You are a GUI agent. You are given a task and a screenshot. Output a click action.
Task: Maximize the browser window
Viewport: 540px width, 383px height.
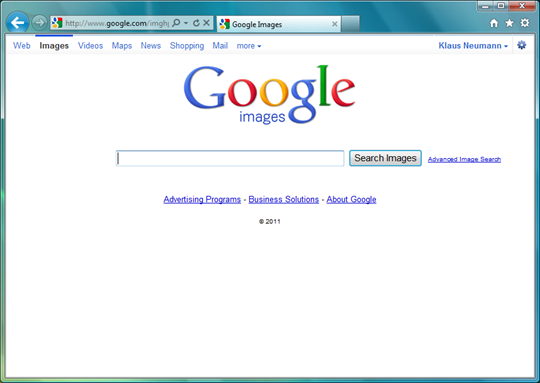click(x=501, y=6)
